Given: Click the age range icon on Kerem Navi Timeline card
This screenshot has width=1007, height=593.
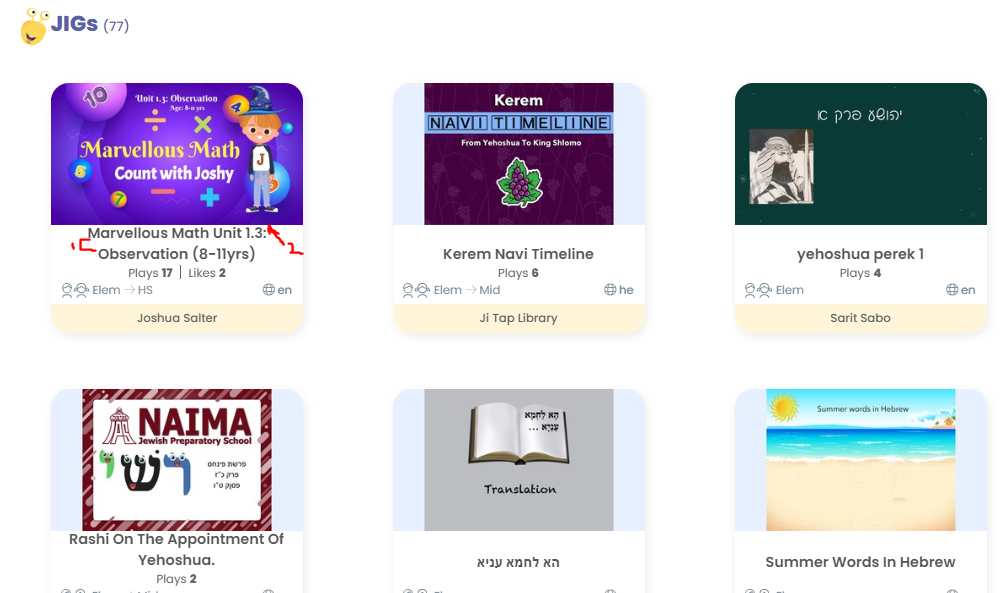Looking at the screenshot, I should click(x=416, y=290).
